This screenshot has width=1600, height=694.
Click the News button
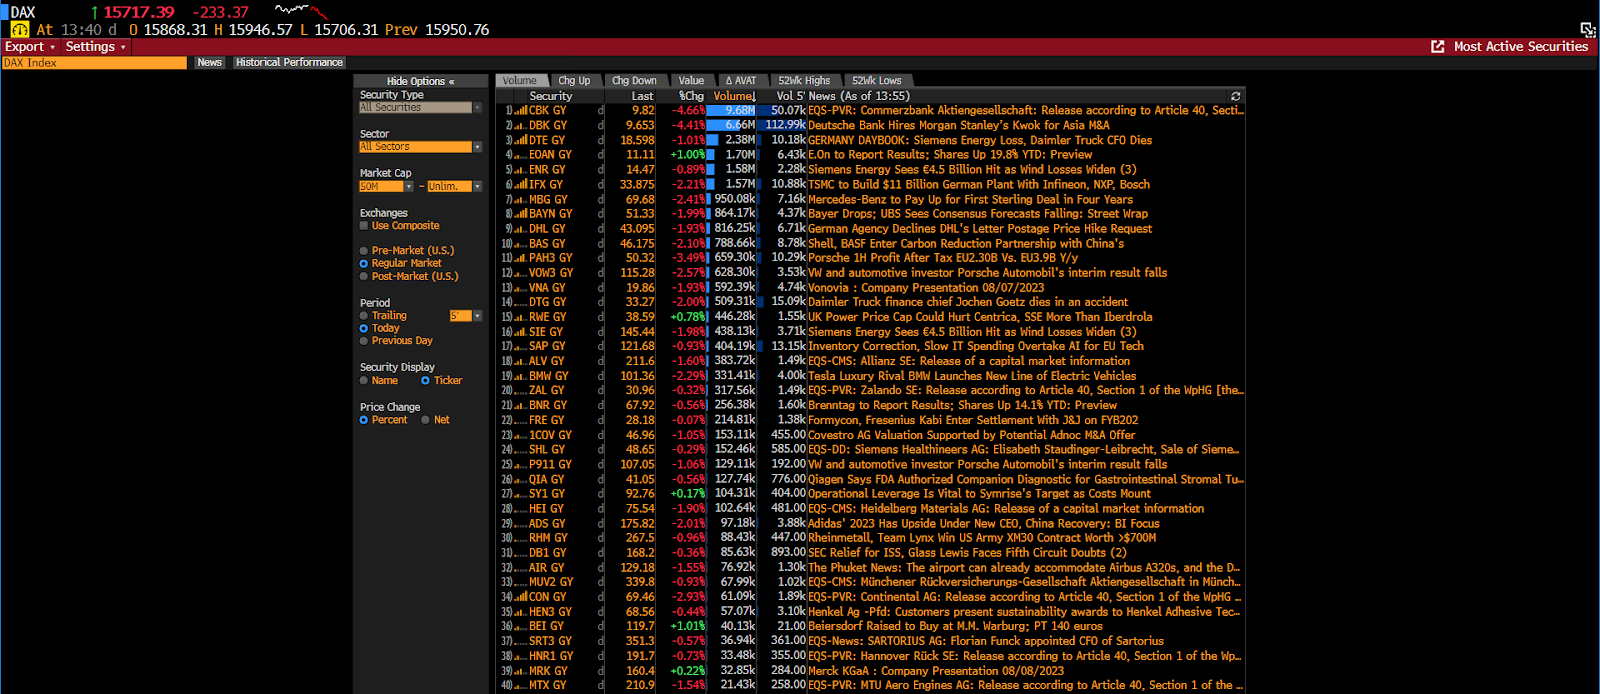coord(210,63)
